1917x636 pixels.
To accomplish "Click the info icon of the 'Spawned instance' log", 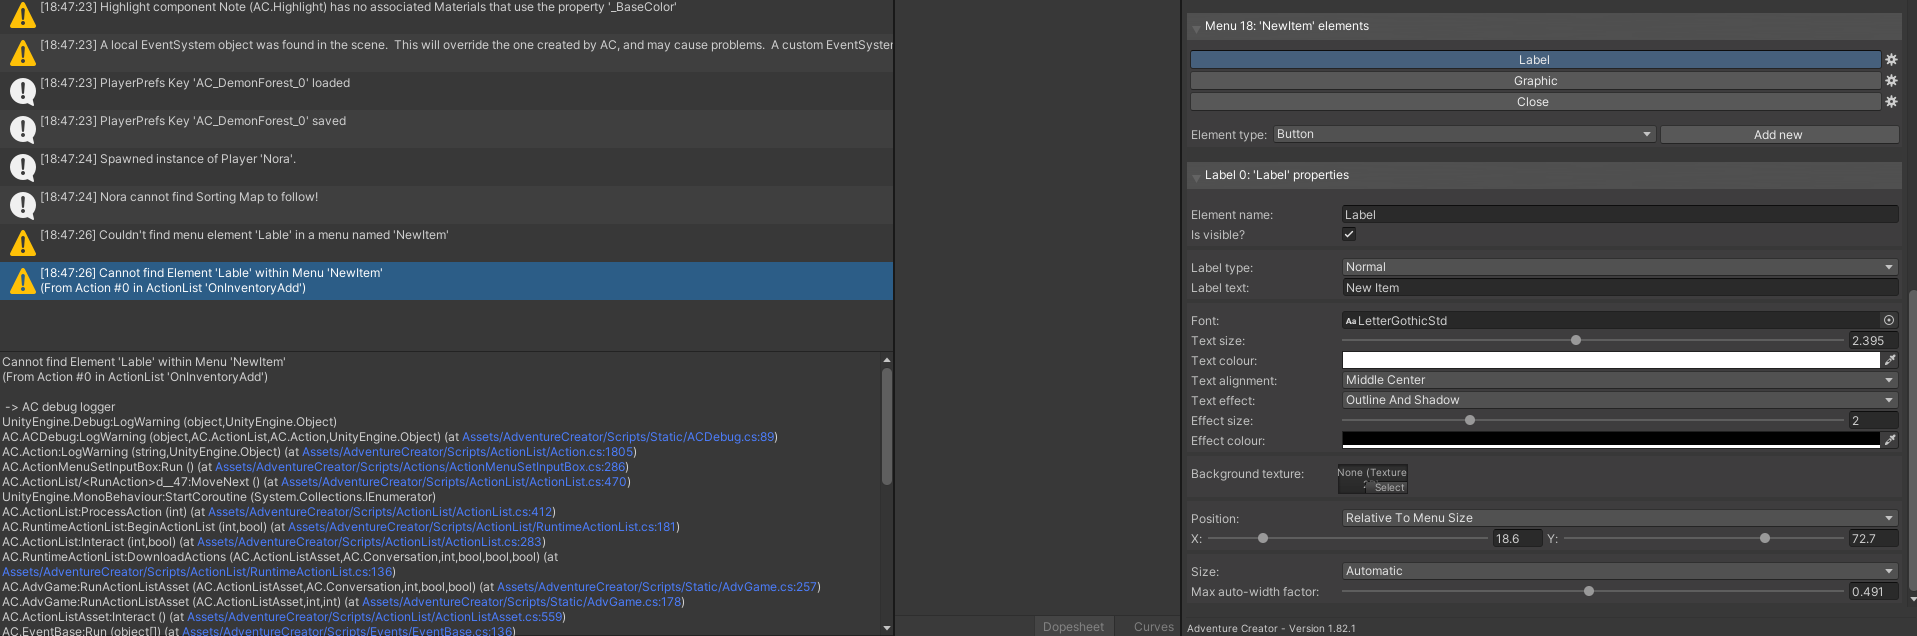I will (22, 166).
